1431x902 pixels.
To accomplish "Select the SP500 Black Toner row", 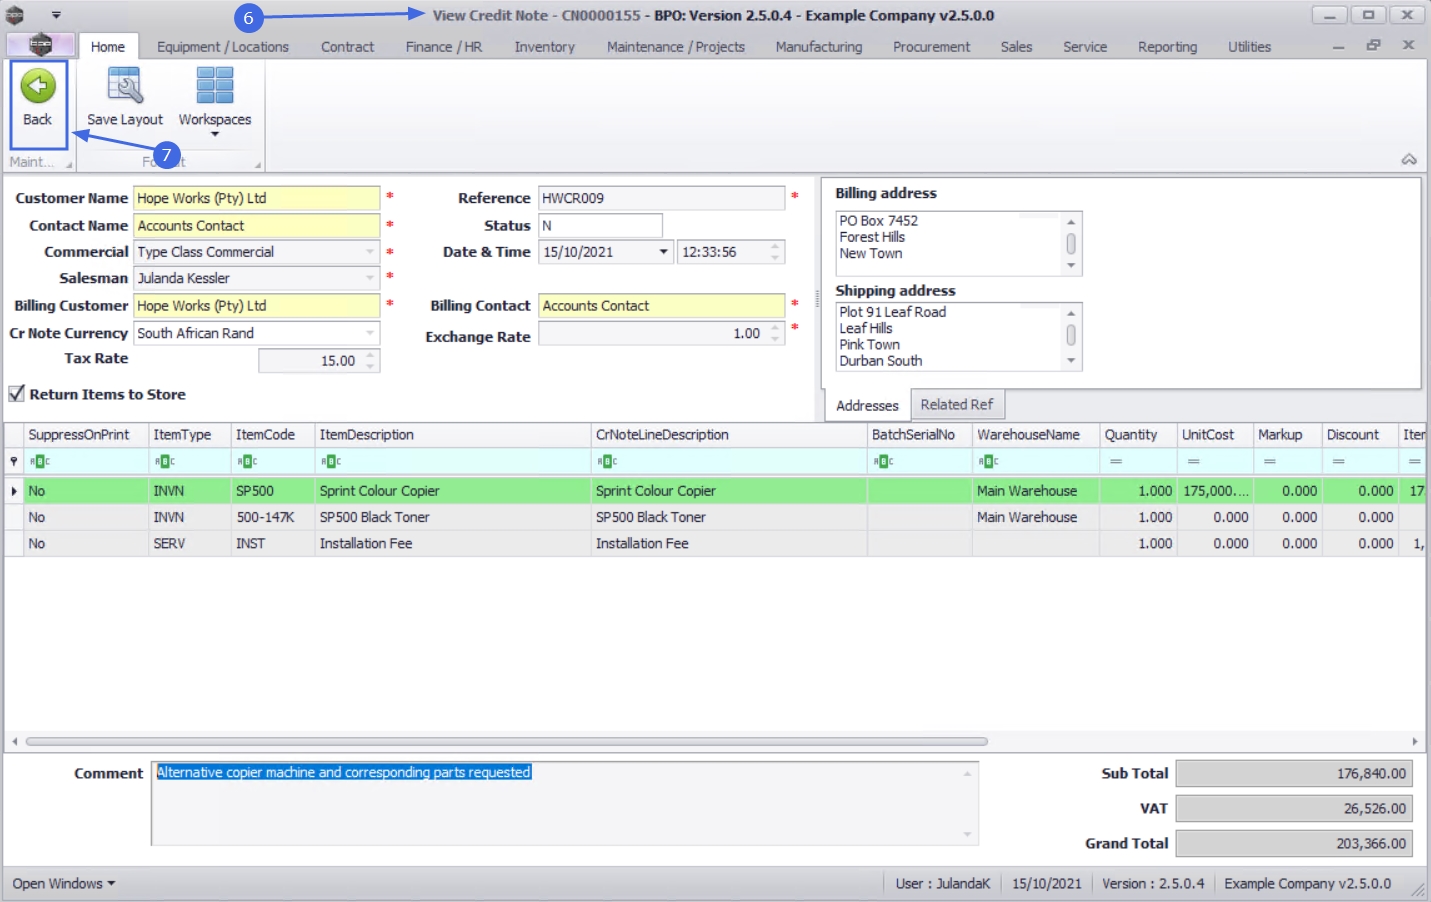I will pyautogui.click(x=715, y=517).
